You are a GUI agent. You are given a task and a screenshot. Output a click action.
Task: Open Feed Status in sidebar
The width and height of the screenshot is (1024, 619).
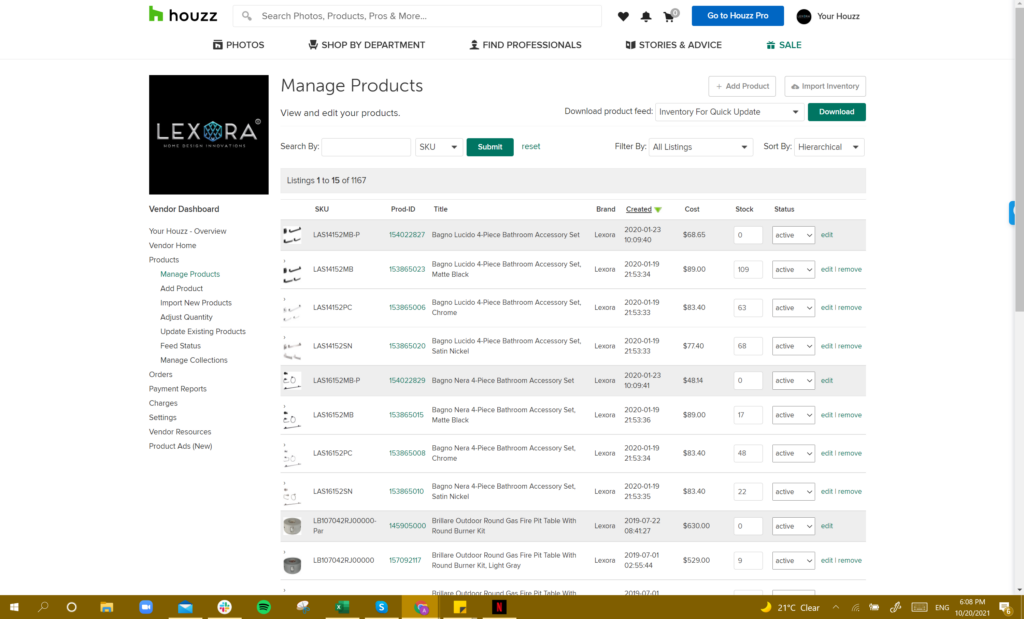(180, 346)
